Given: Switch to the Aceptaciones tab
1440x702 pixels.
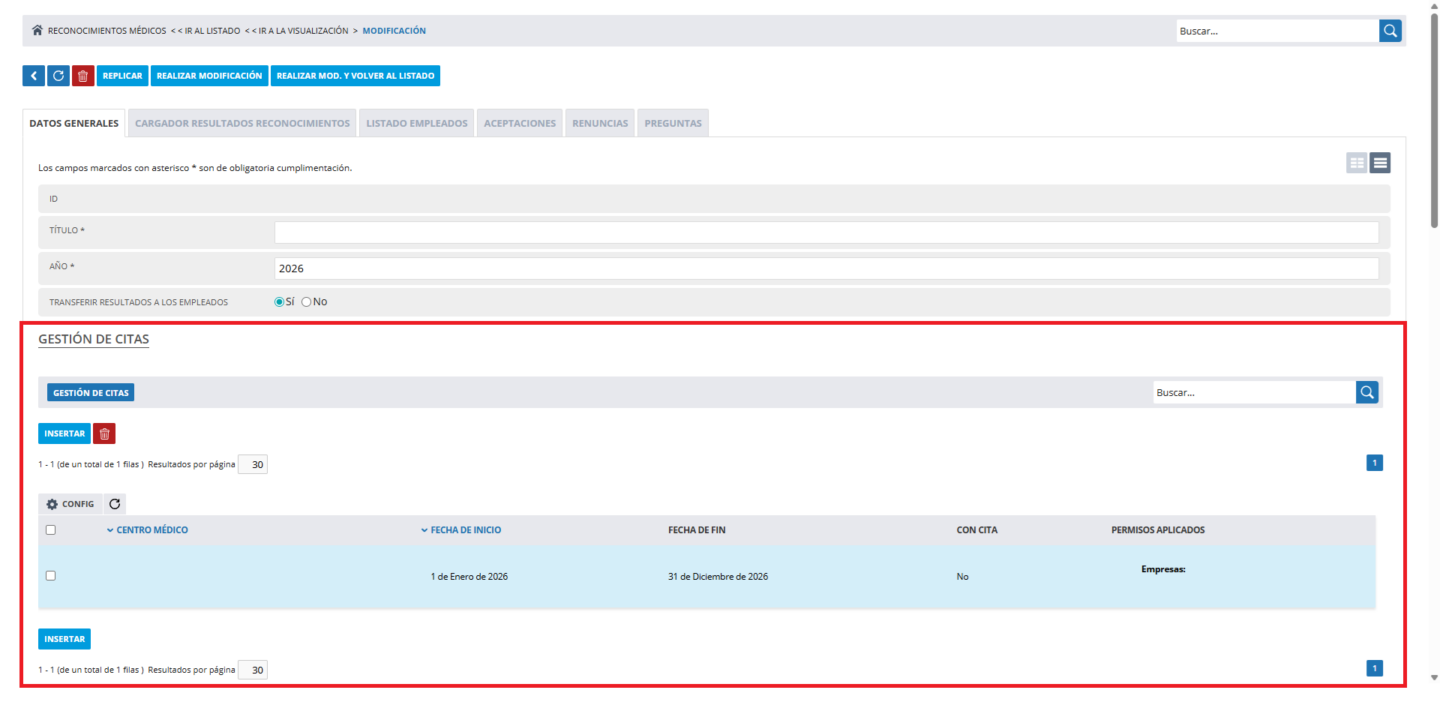Looking at the screenshot, I should point(519,124).
